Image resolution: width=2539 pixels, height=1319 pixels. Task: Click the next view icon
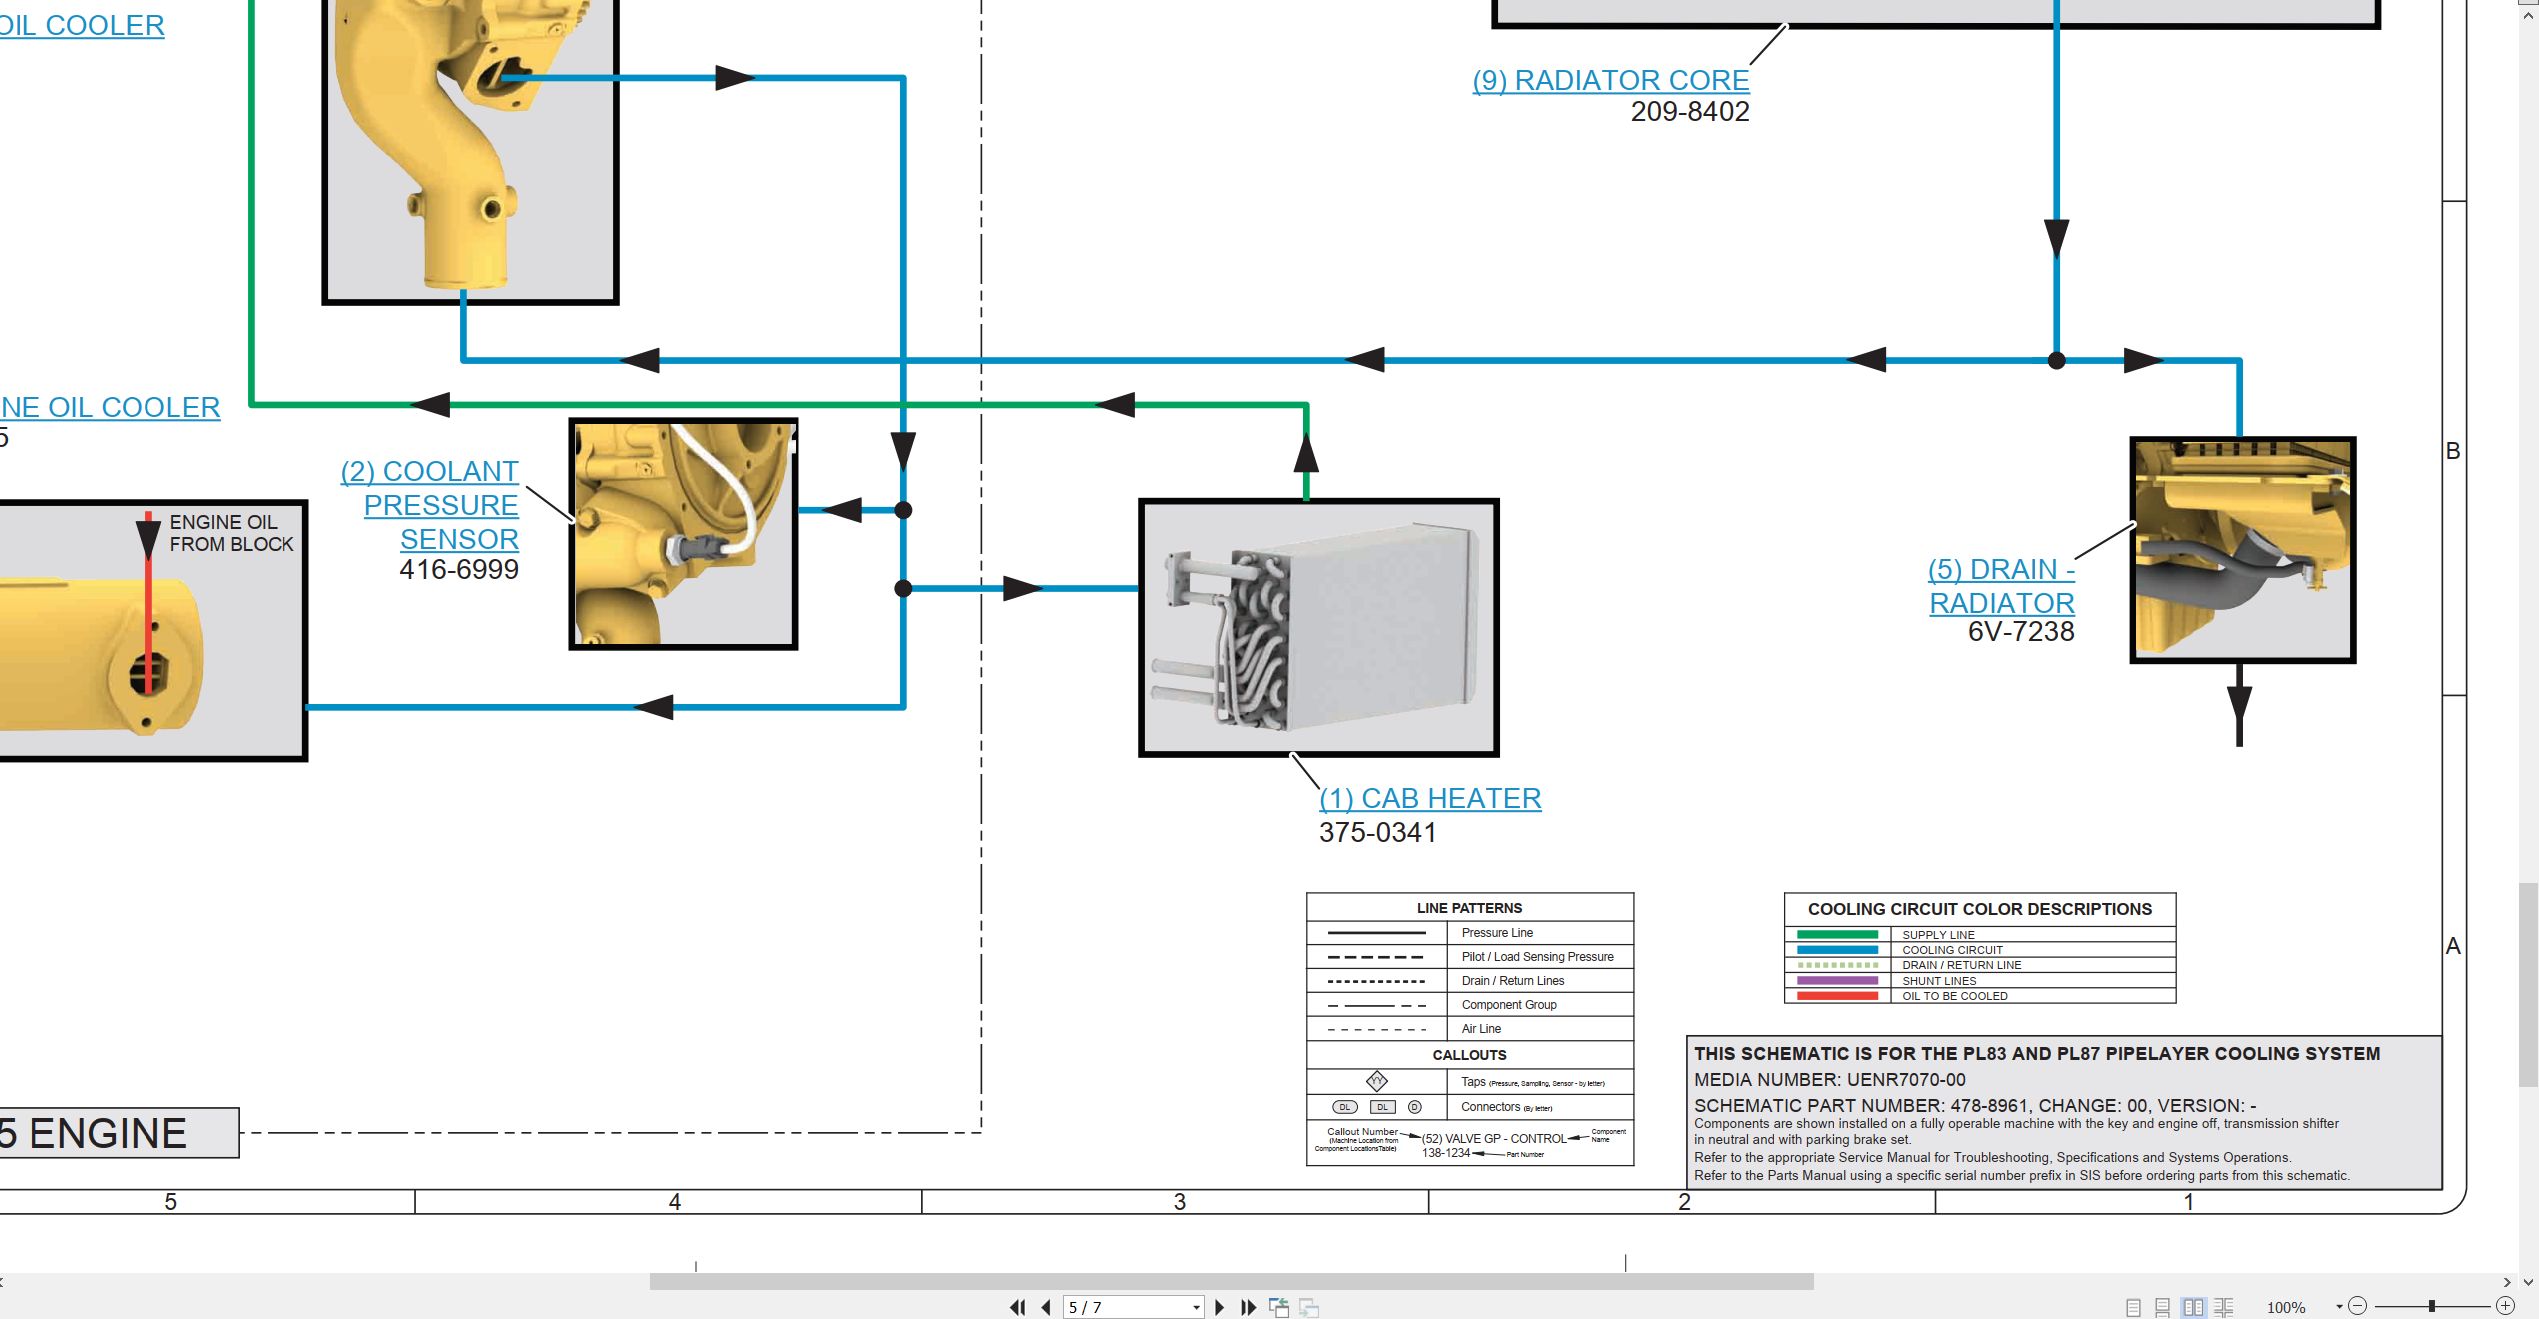1309,1307
